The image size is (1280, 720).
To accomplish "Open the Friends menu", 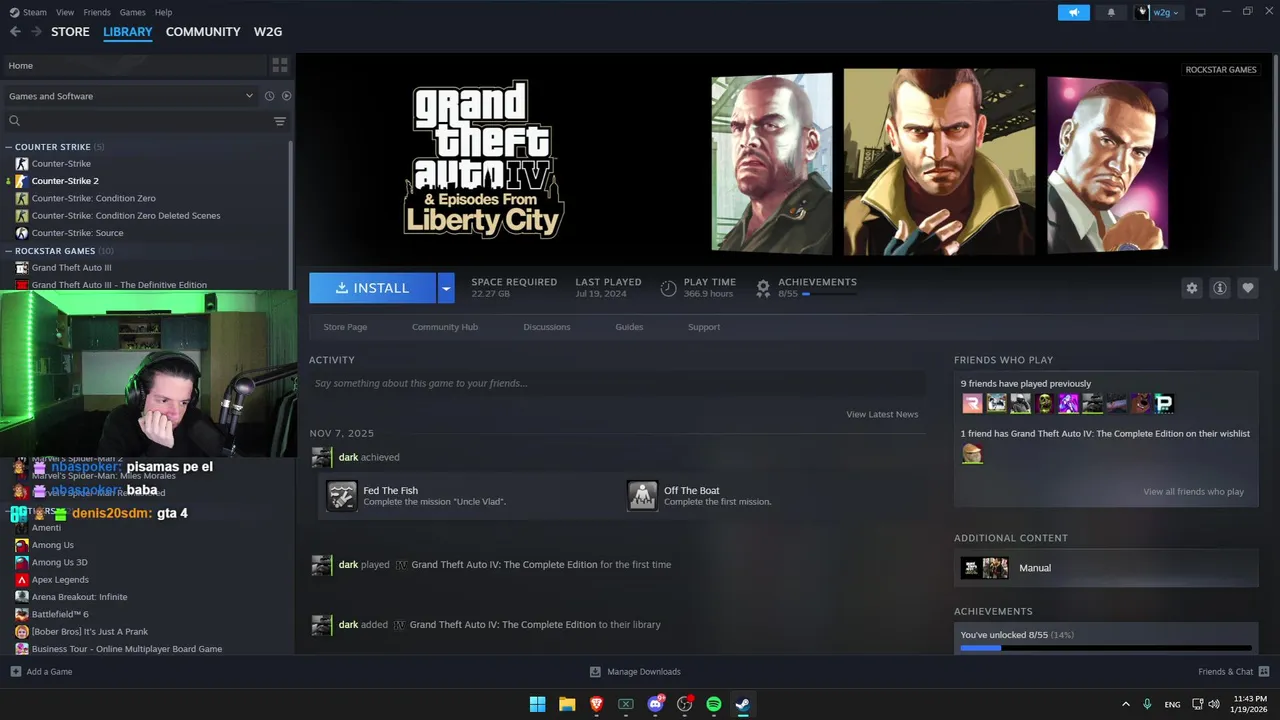I will [97, 12].
